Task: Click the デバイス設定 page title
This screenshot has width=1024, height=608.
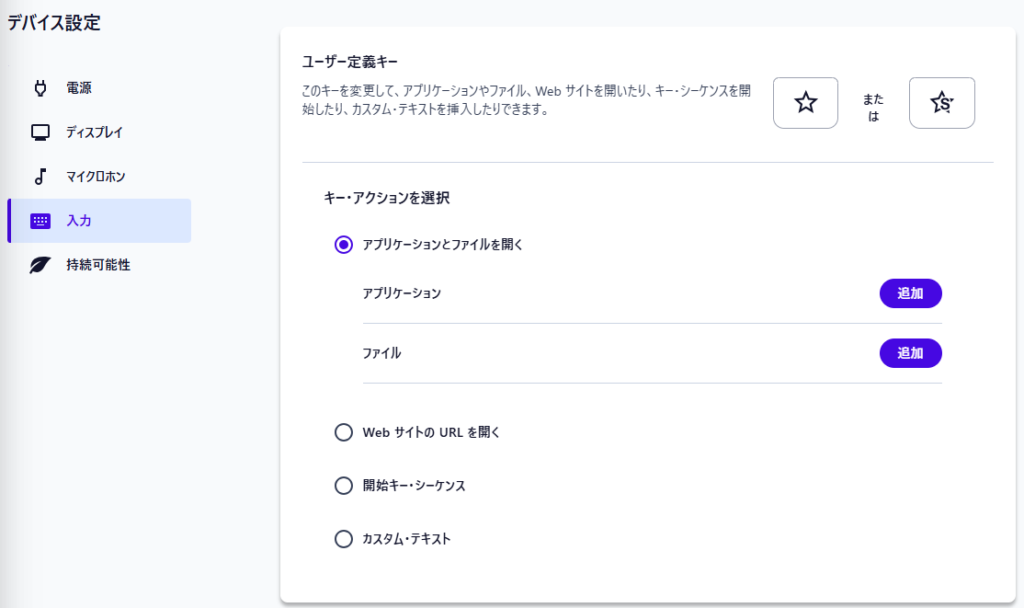Action: click(54, 23)
